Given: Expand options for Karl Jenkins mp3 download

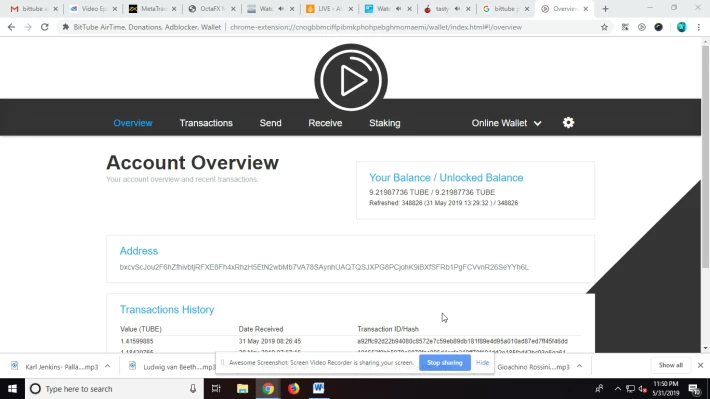Looking at the screenshot, I should click(x=107, y=366).
